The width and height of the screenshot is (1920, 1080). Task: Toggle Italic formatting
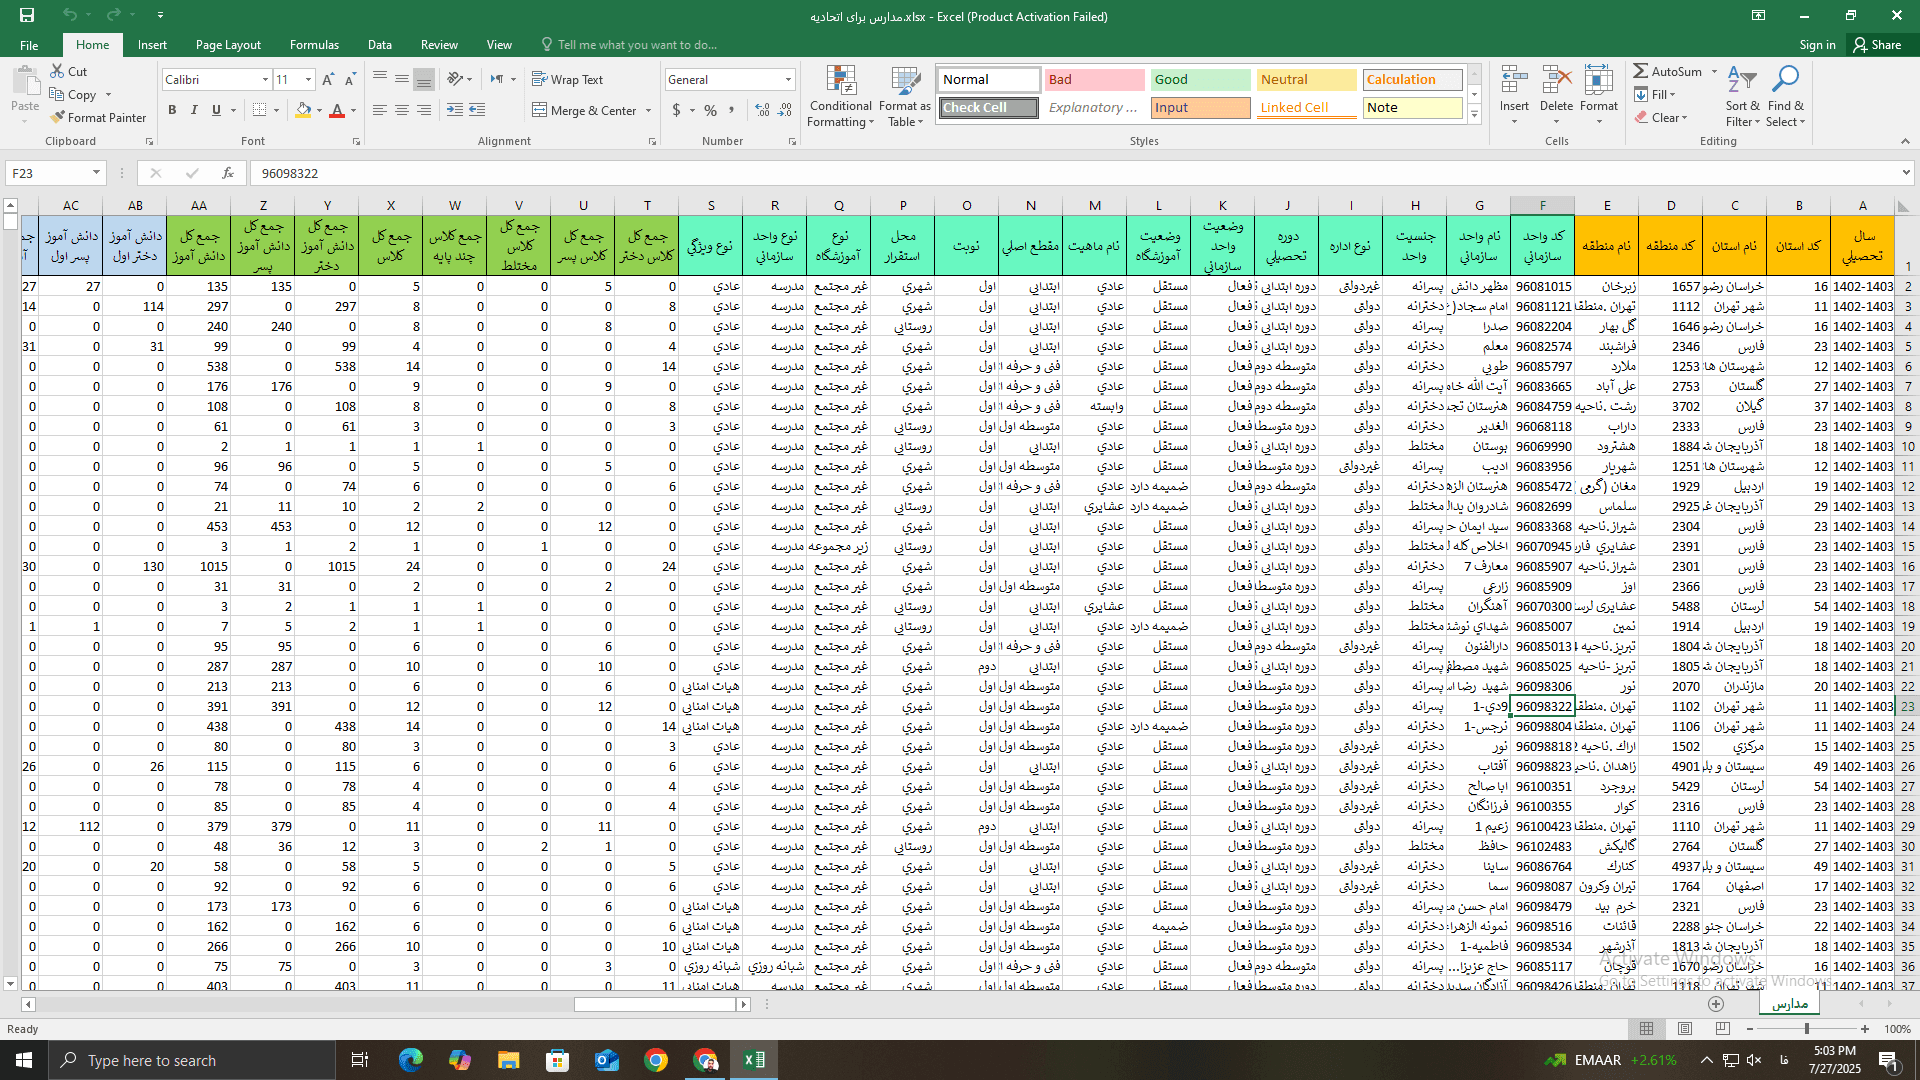click(194, 110)
